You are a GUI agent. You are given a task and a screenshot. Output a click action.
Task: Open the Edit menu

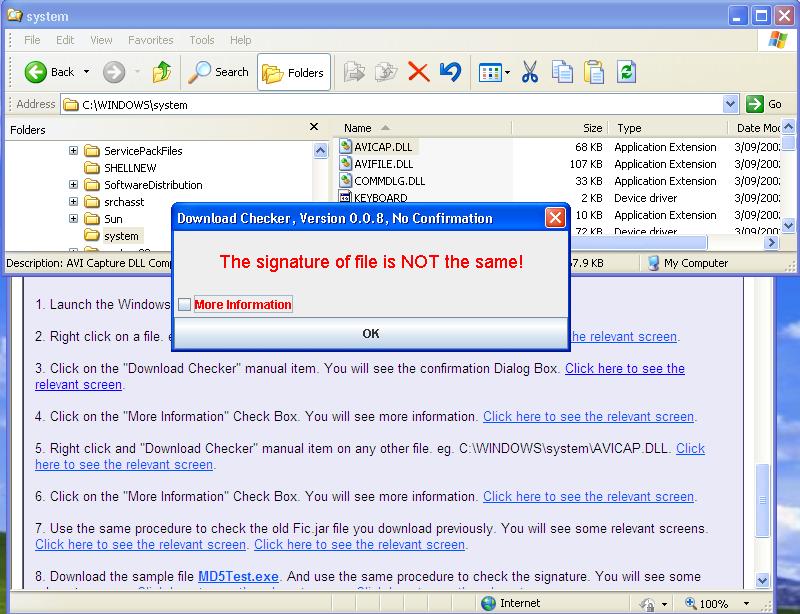[x=65, y=40]
